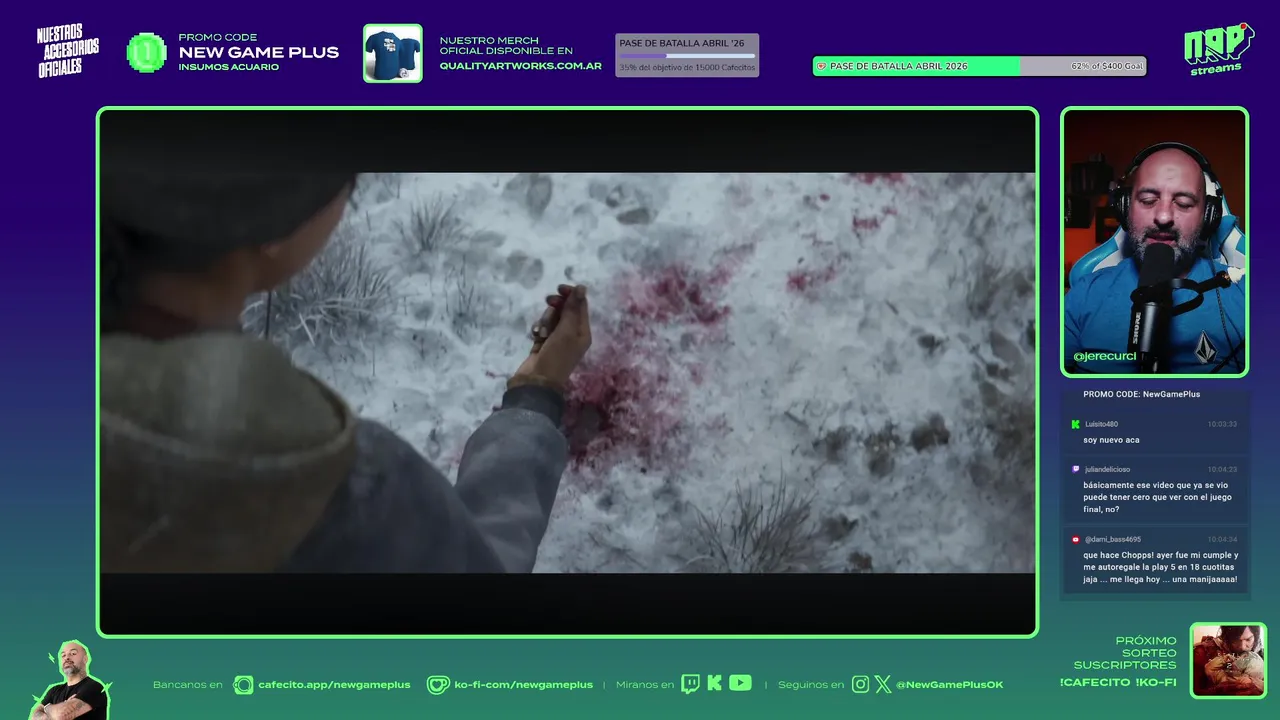This screenshot has height=720, width=1280.
Task: Visit qualityartworks.com.ar link
Action: coord(521,65)
